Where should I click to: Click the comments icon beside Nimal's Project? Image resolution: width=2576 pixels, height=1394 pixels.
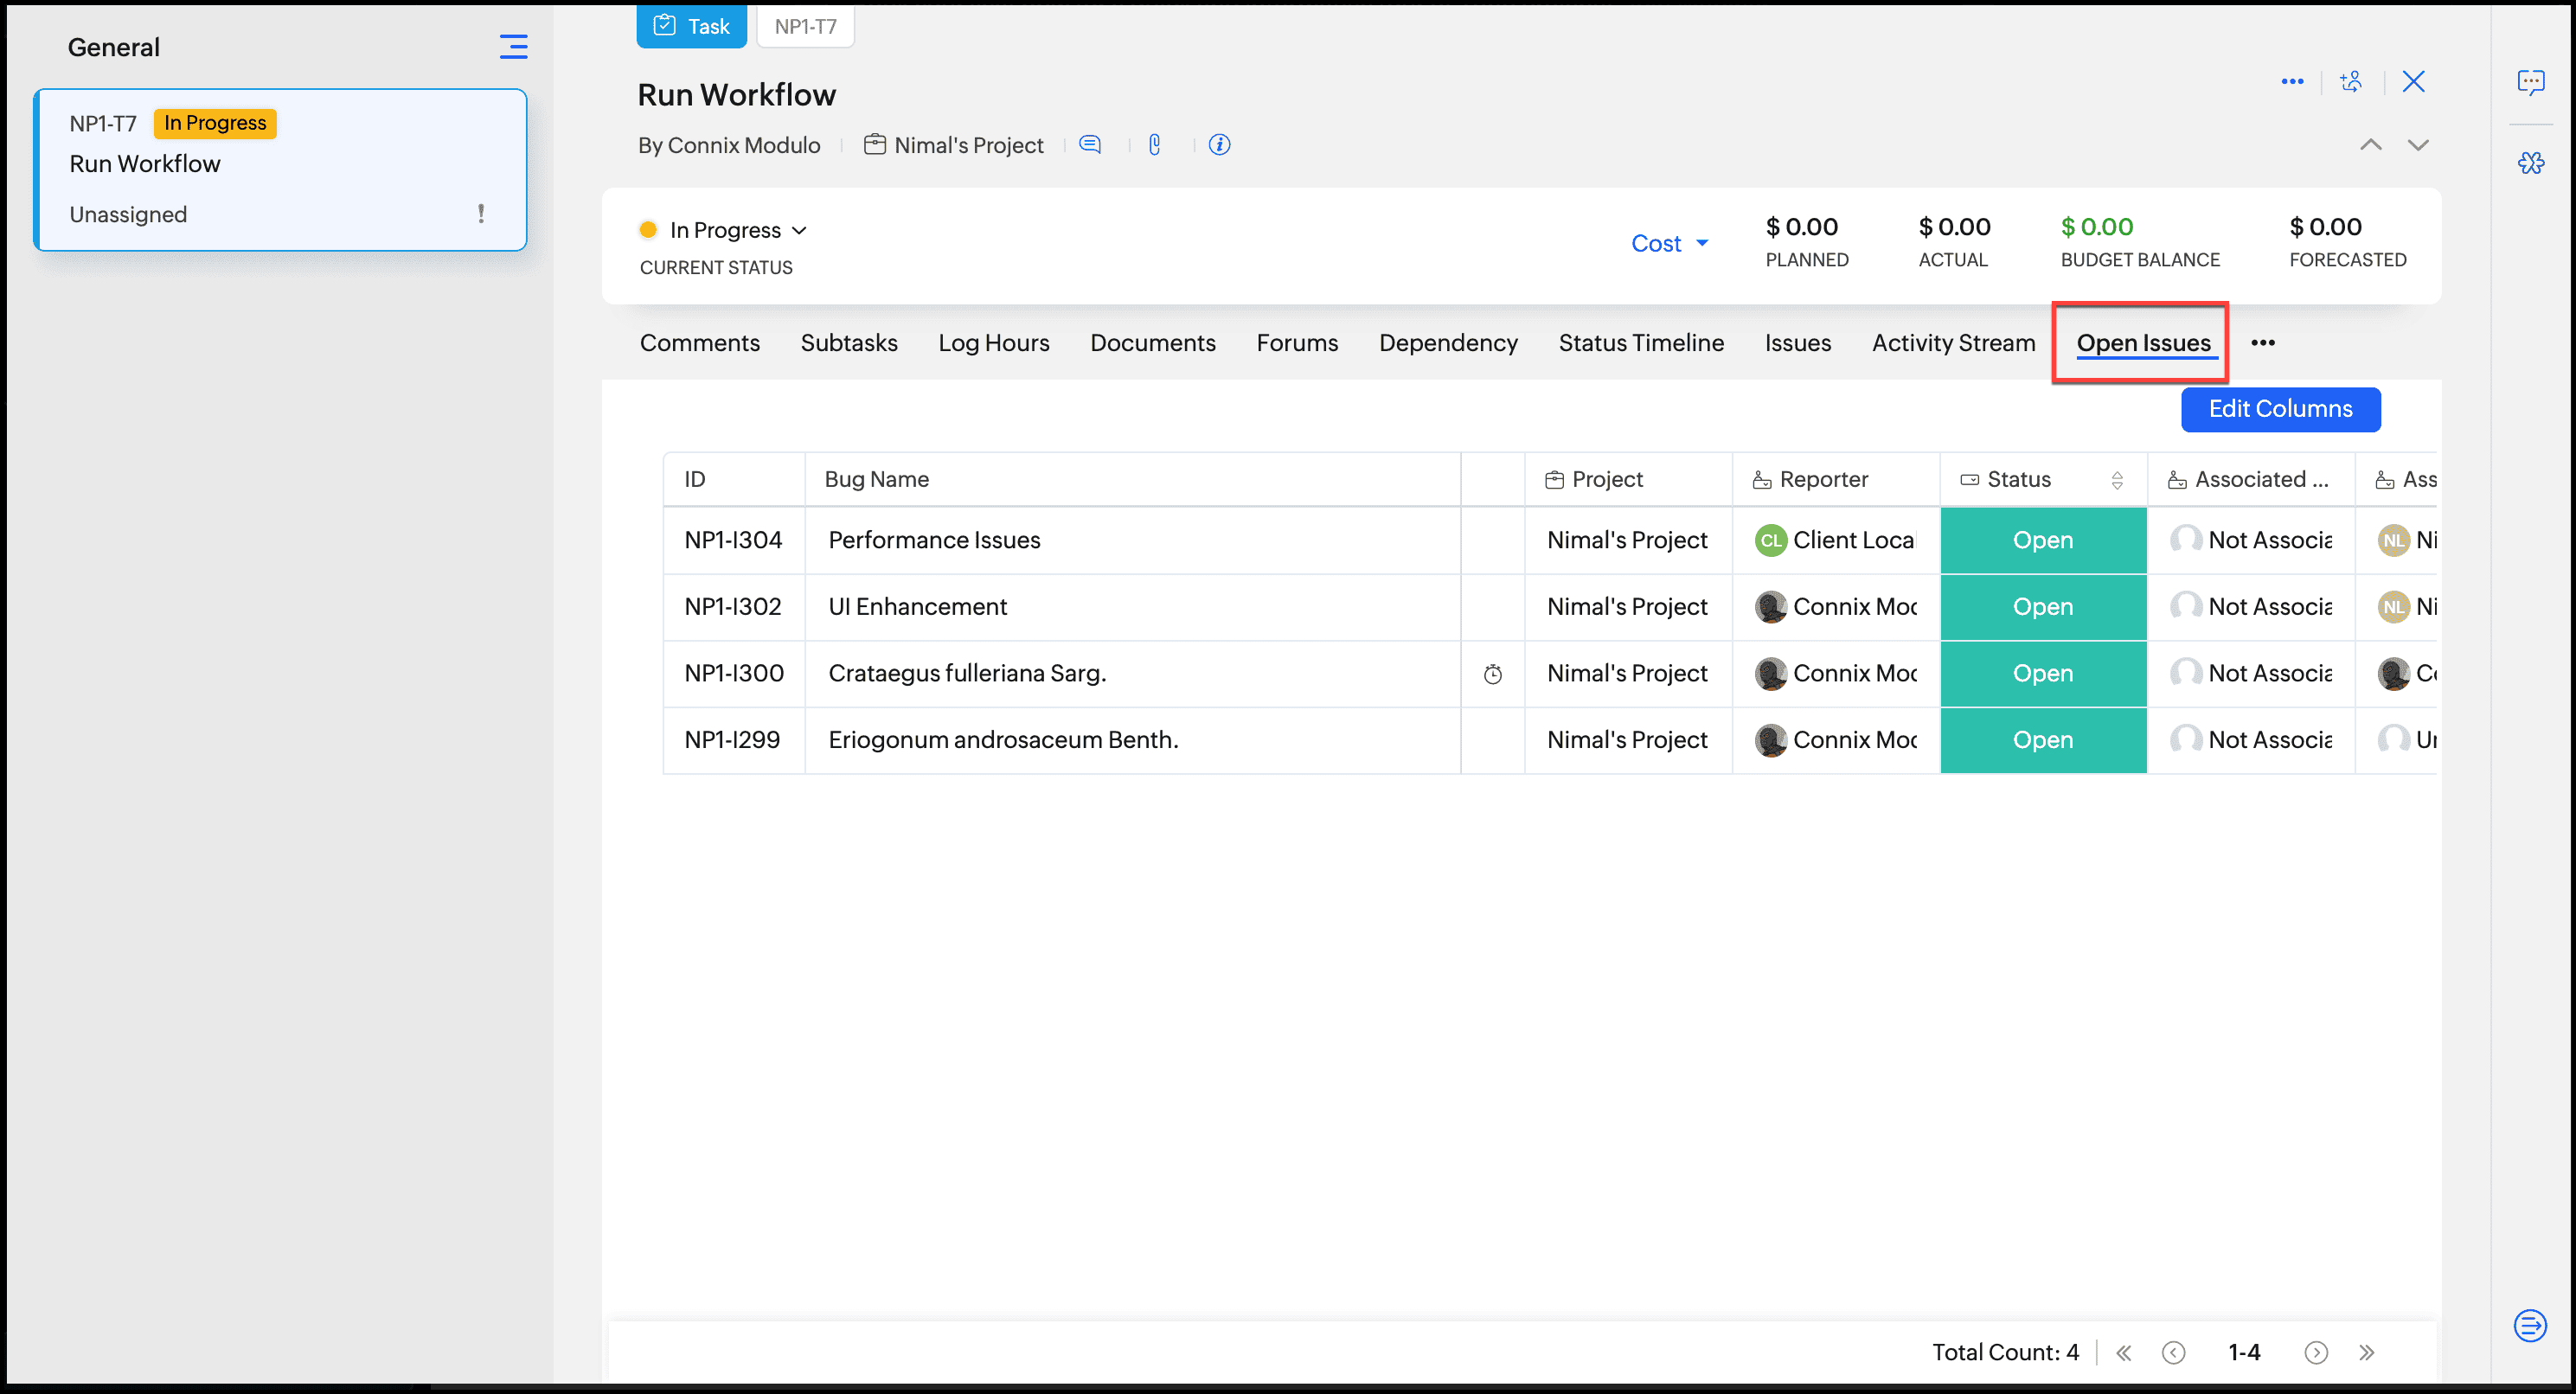coord(1090,145)
